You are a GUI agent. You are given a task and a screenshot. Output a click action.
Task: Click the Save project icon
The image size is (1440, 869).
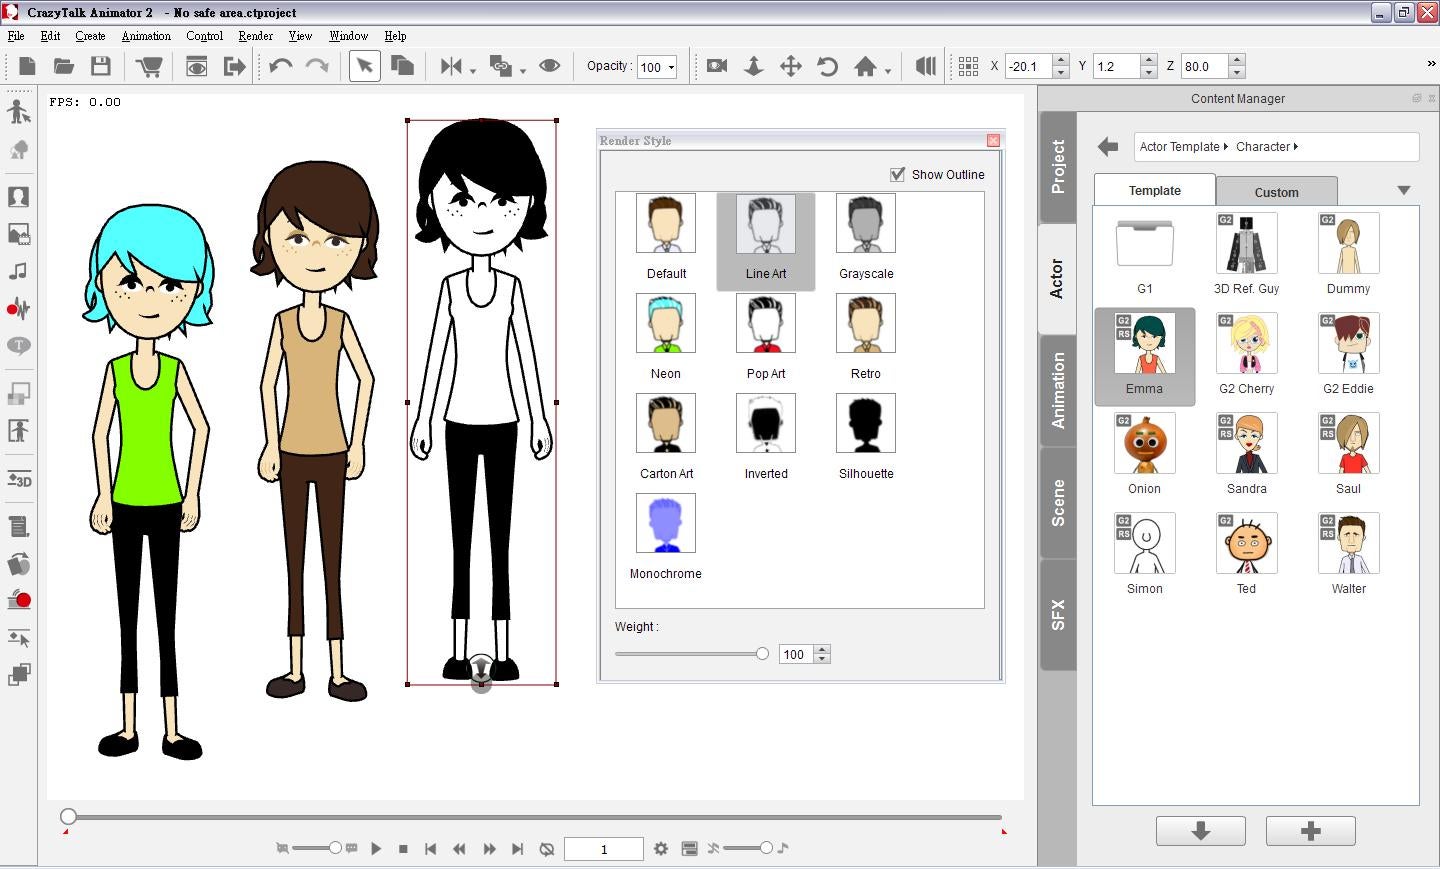tap(100, 67)
